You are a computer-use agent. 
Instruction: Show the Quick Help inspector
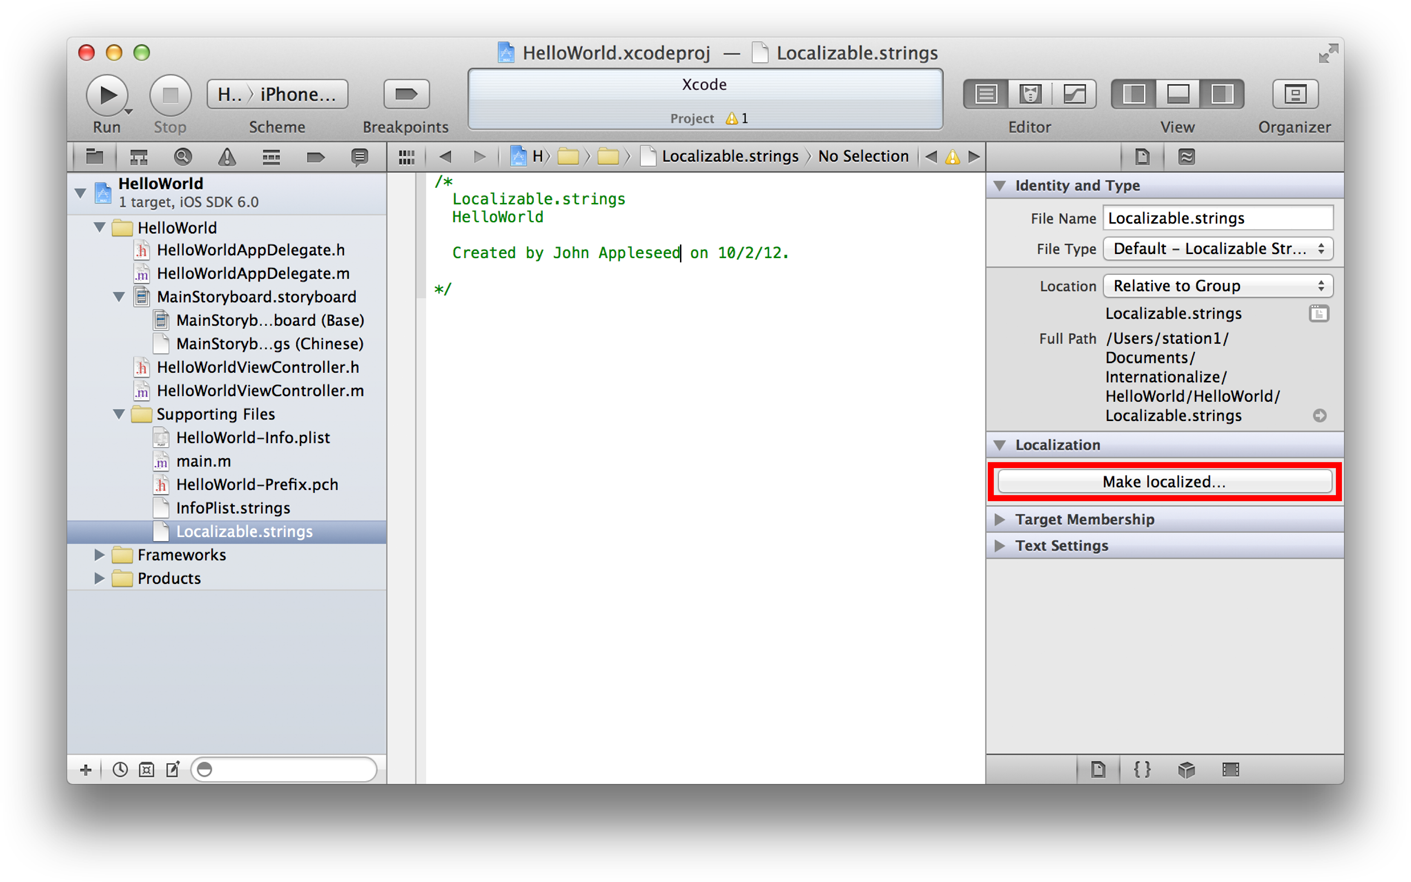[1186, 157]
